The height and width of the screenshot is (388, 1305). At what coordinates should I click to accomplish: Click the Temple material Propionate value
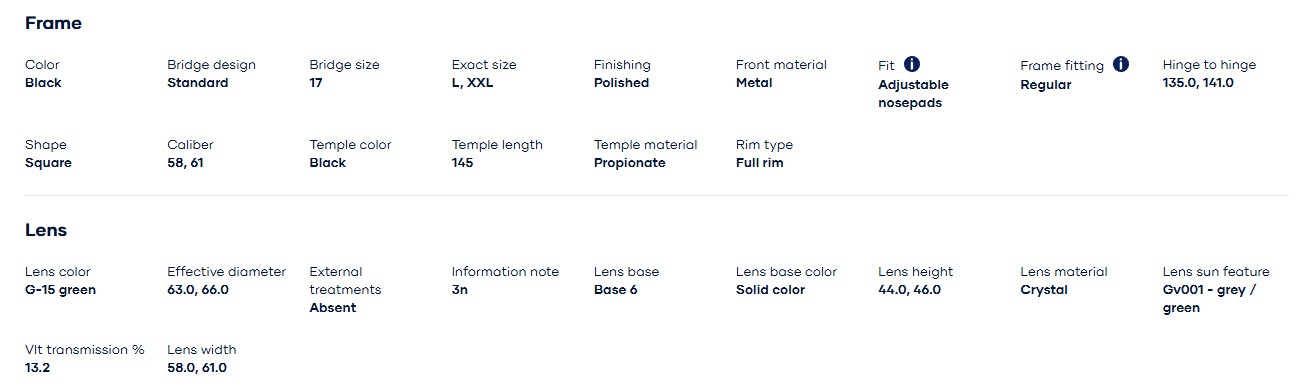[629, 163]
